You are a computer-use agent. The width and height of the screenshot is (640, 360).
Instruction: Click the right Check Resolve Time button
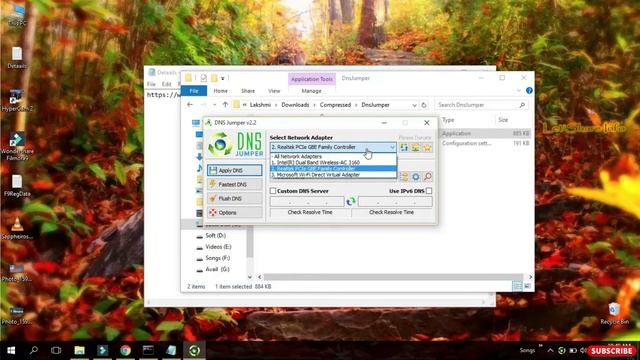coord(391,212)
